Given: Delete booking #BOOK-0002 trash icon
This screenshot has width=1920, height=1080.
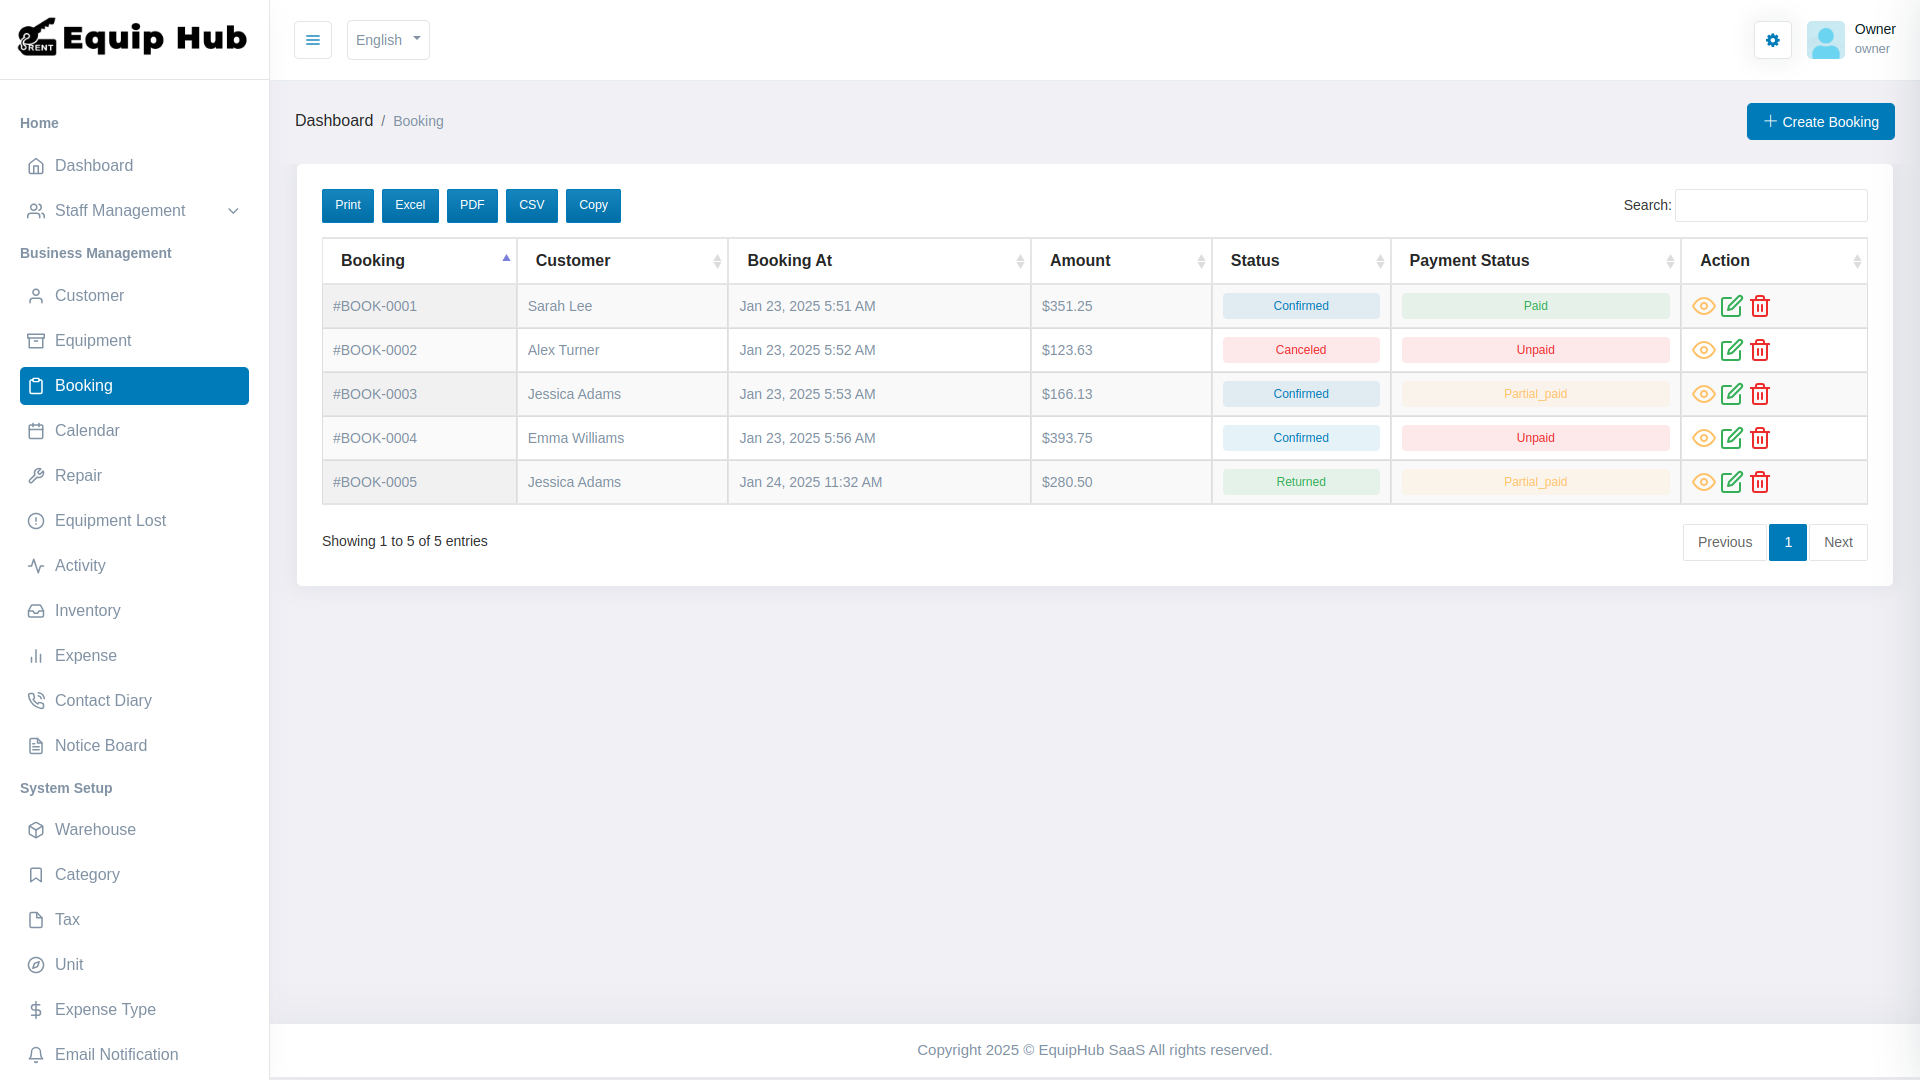Looking at the screenshot, I should (1760, 350).
